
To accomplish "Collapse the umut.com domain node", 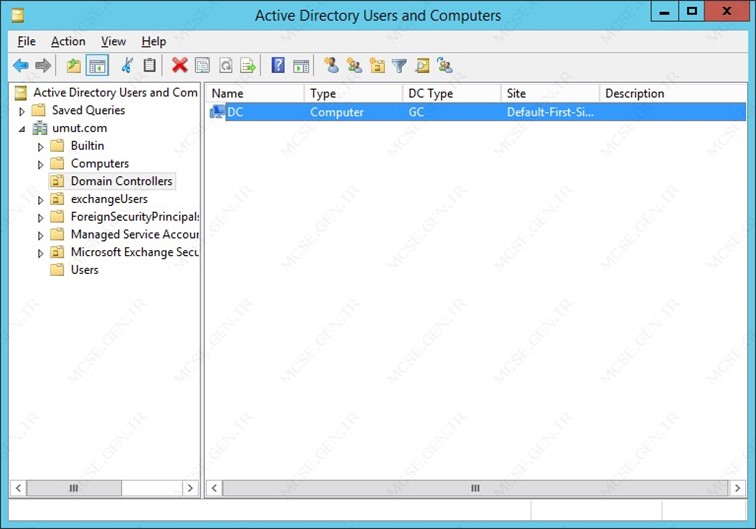I will click(22, 129).
